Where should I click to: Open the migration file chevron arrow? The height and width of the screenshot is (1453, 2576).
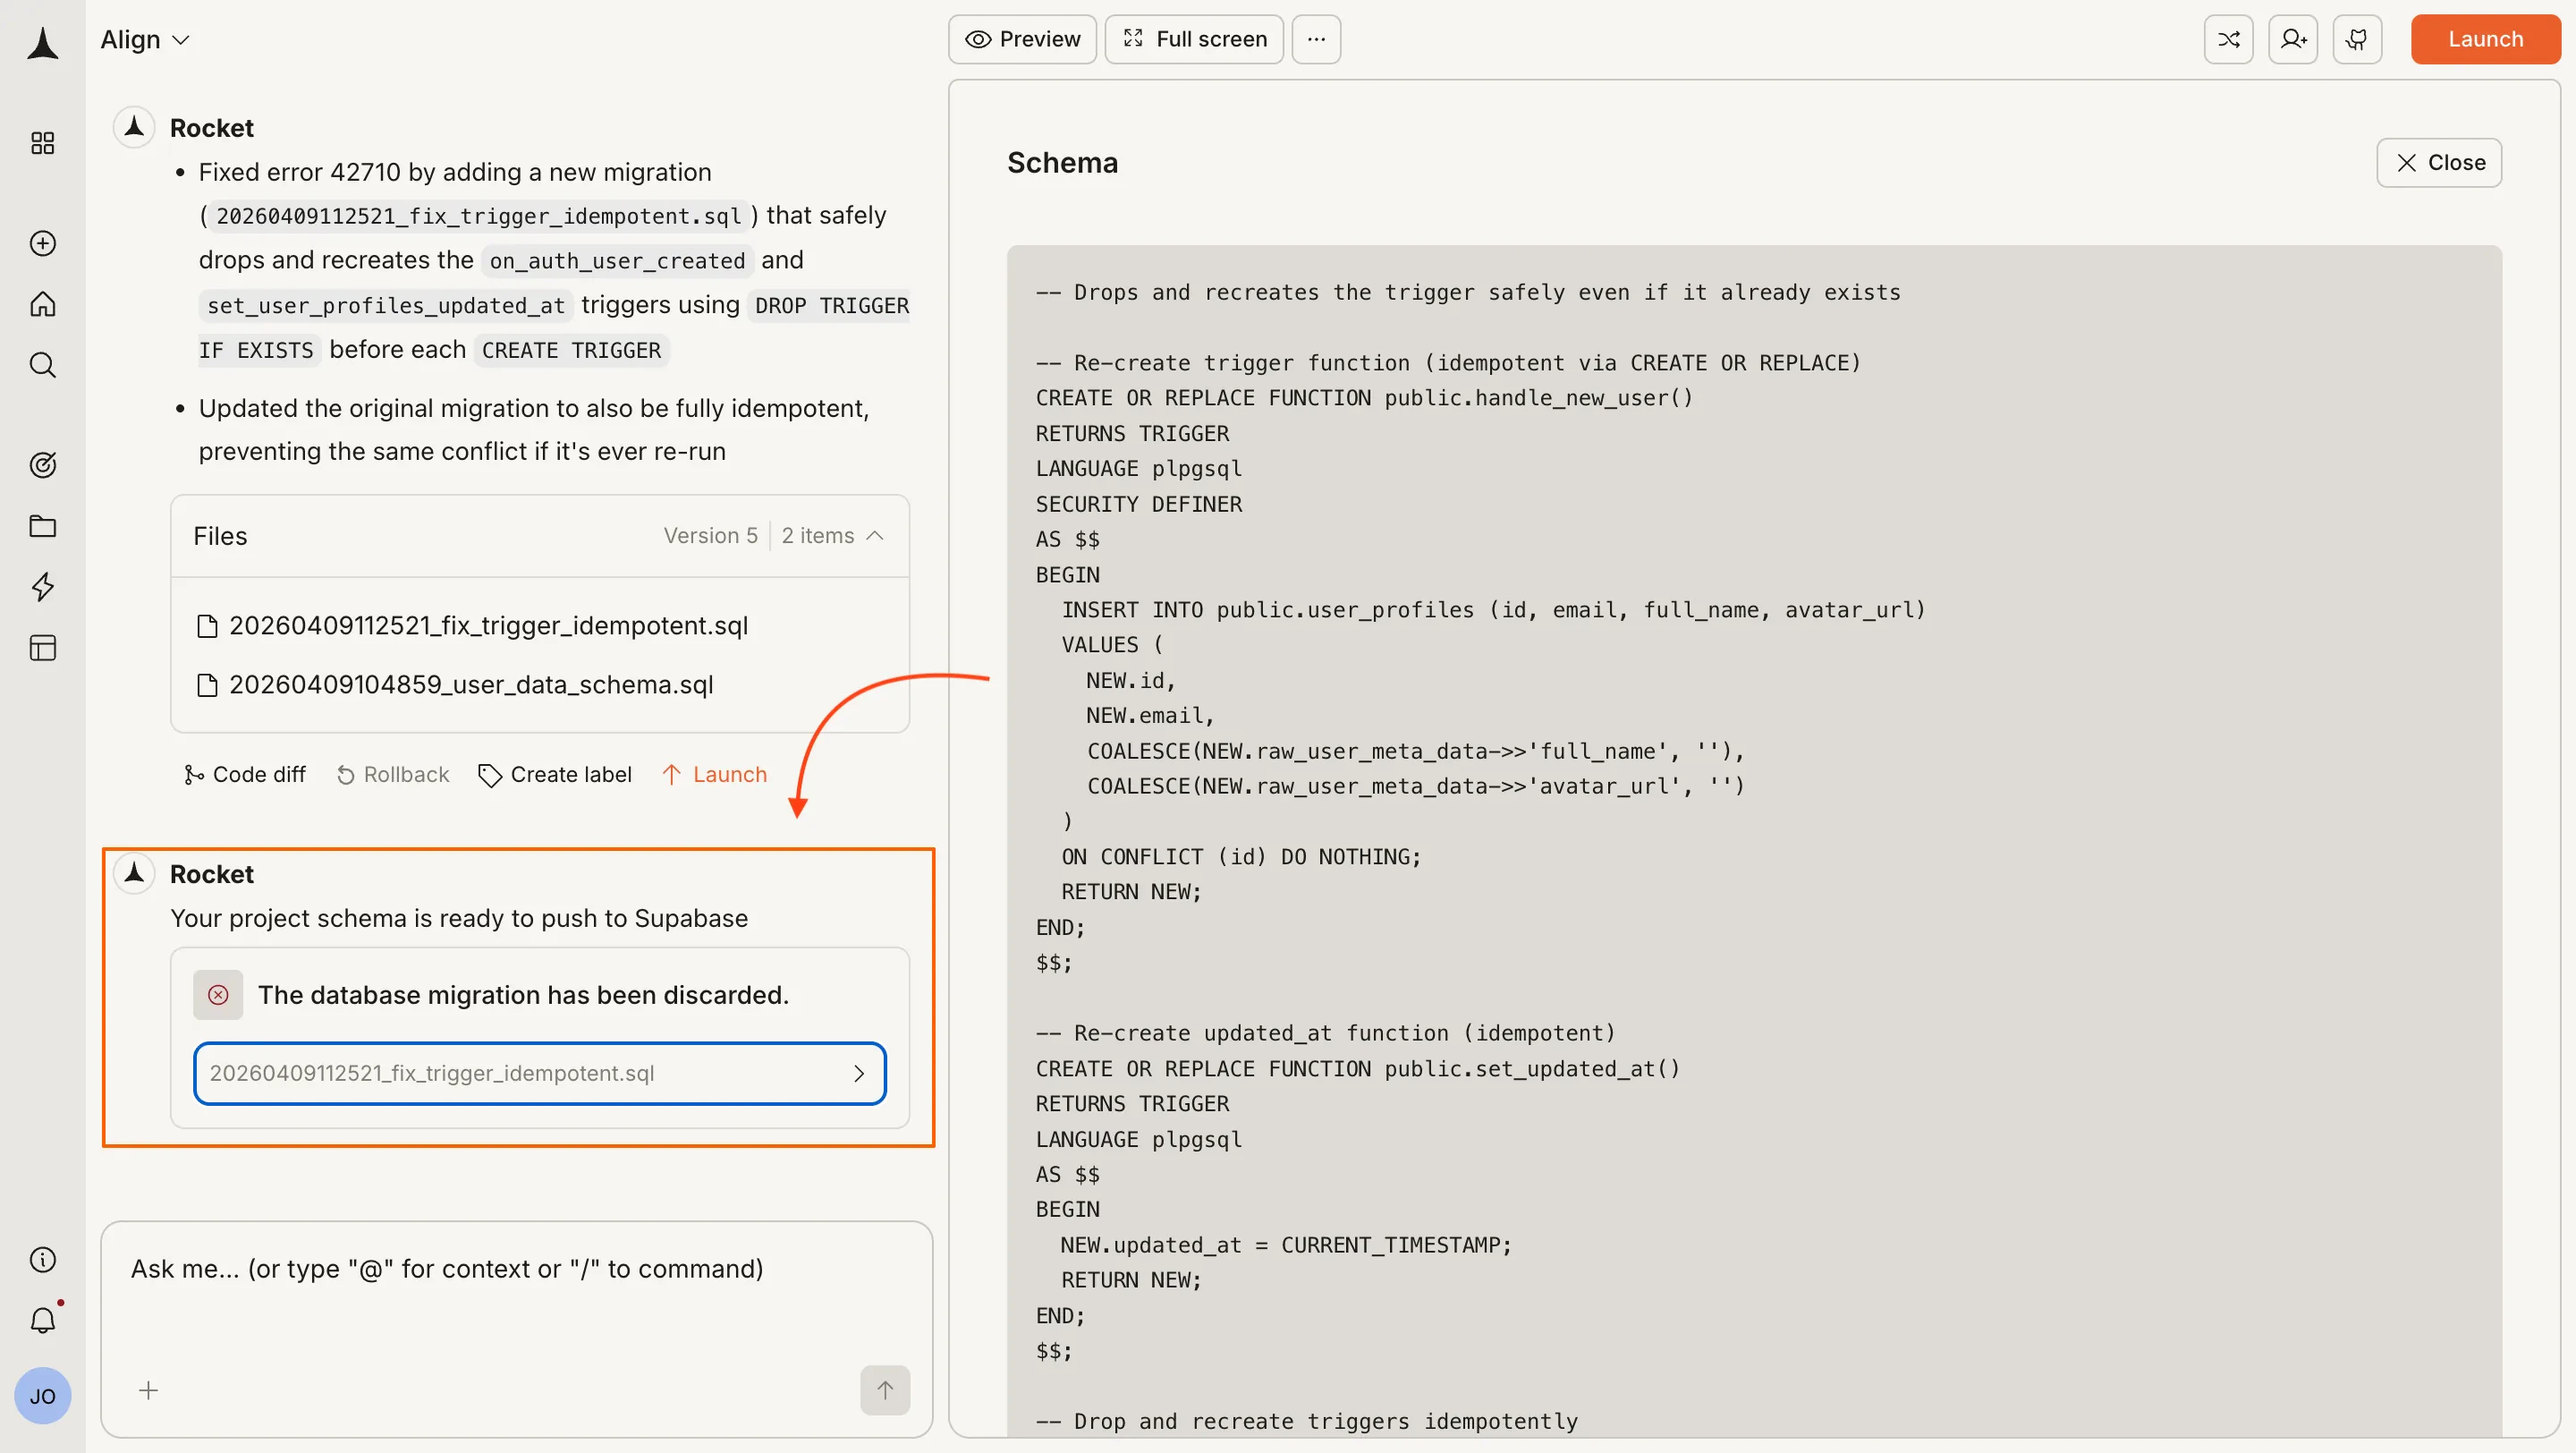859,1073
